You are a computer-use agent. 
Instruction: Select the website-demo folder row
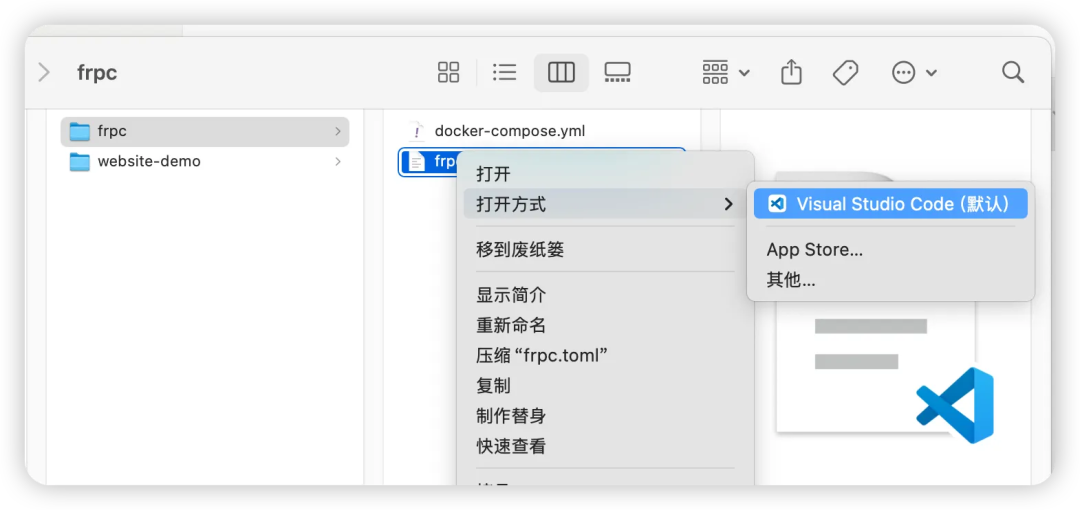coord(205,162)
